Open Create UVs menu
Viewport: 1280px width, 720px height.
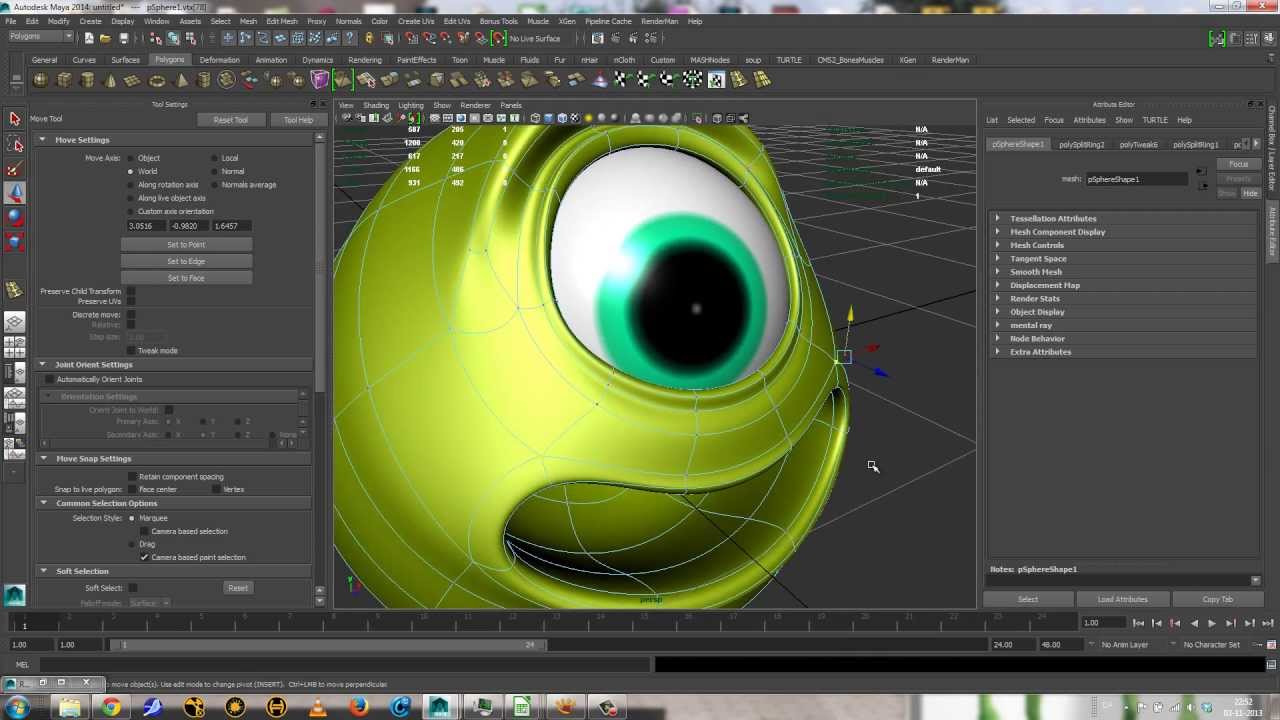pyautogui.click(x=416, y=21)
